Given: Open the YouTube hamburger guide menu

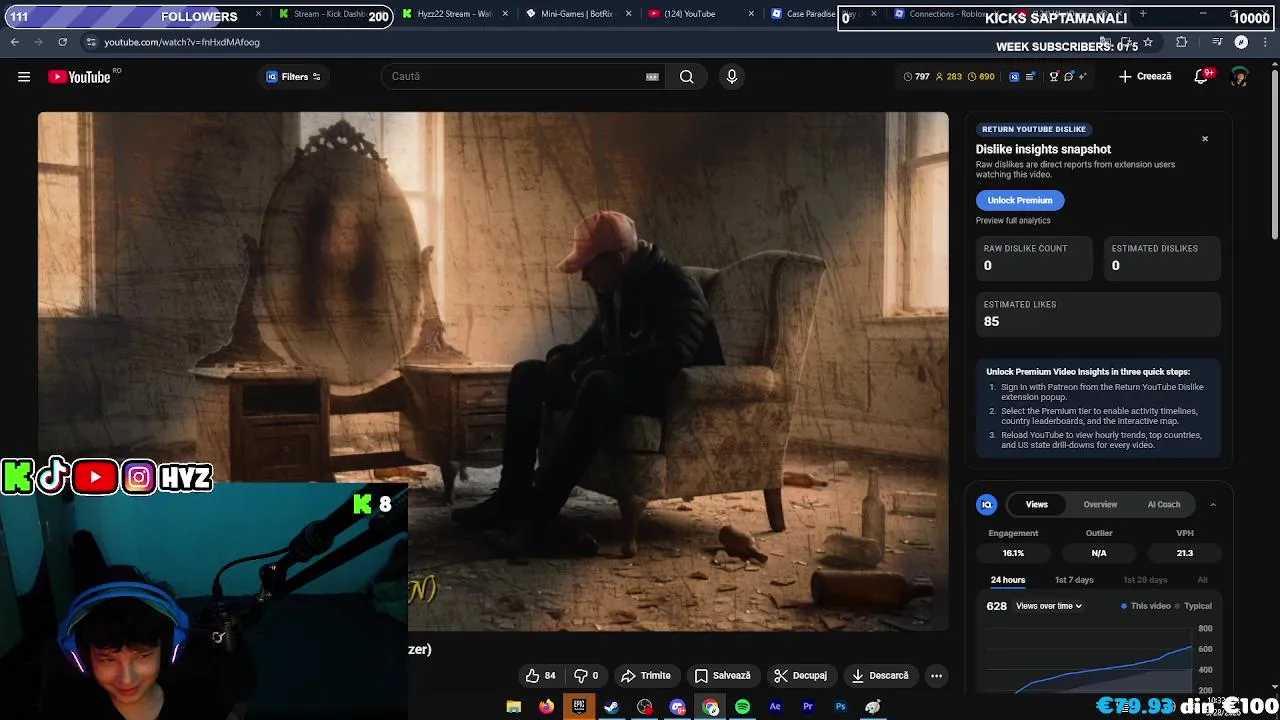Looking at the screenshot, I should click(24, 77).
